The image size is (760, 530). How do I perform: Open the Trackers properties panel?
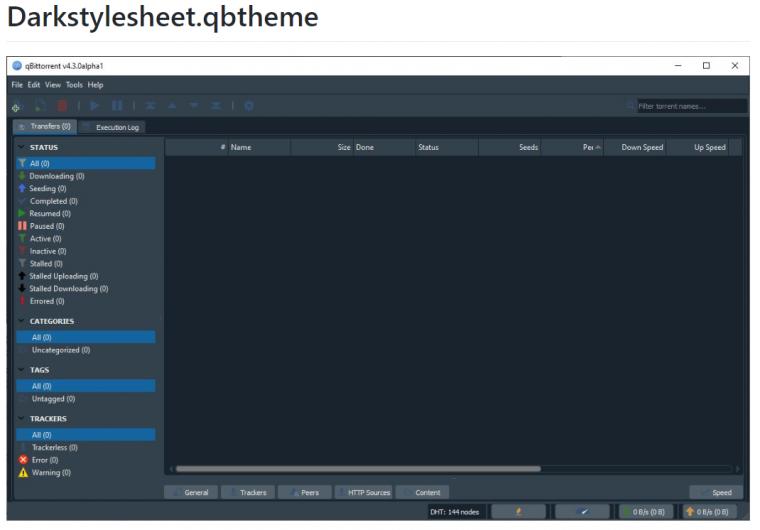pyautogui.click(x=248, y=492)
